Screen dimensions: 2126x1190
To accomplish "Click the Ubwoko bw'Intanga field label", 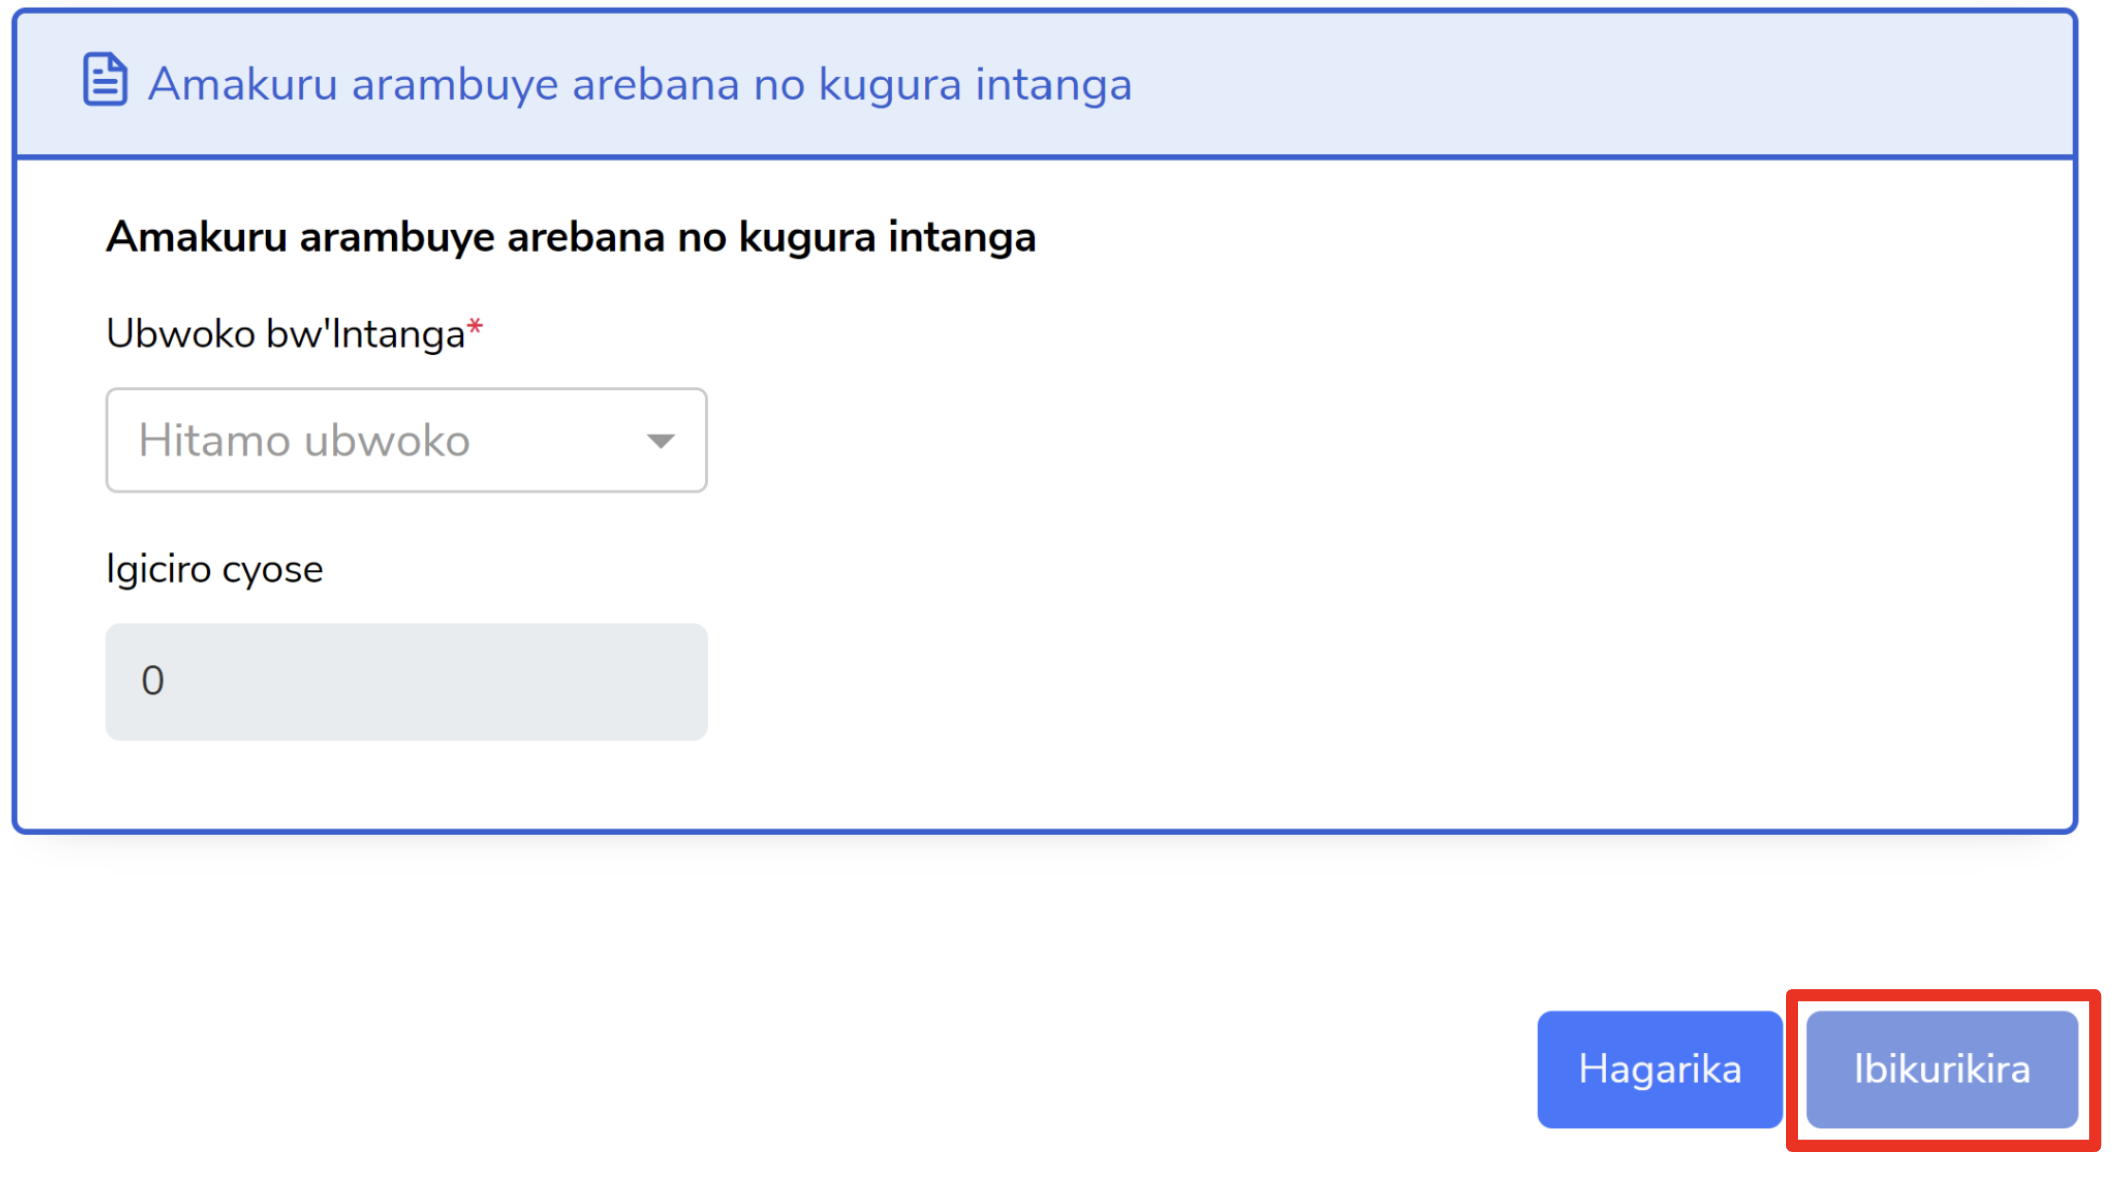I will click(x=285, y=334).
